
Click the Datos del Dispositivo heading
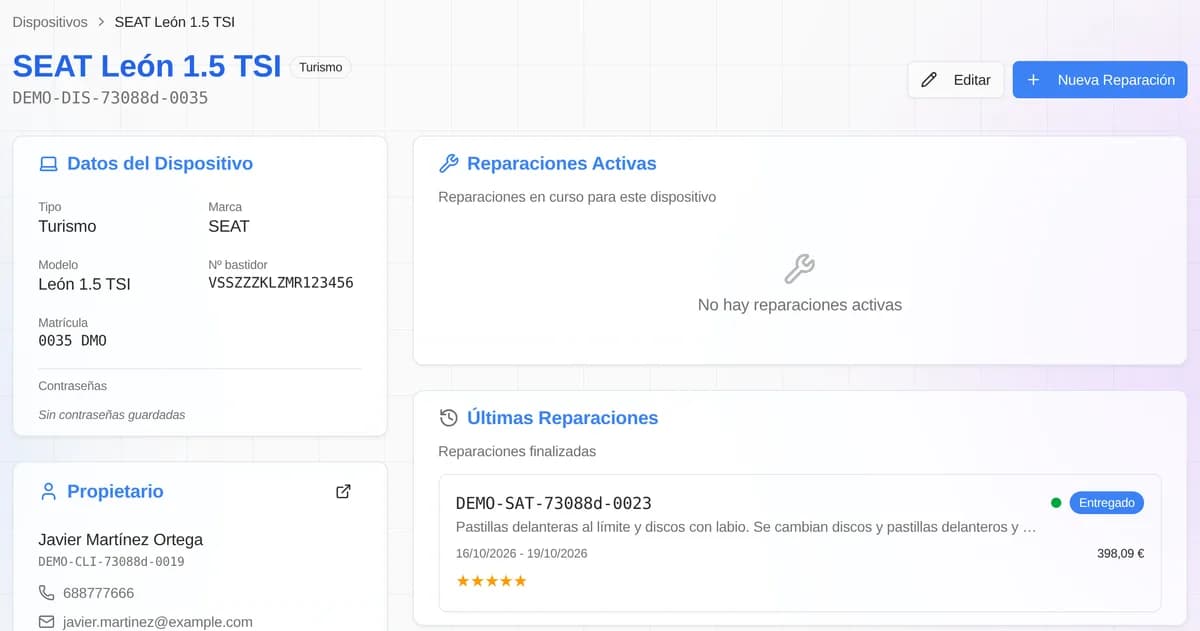[160, 164]
